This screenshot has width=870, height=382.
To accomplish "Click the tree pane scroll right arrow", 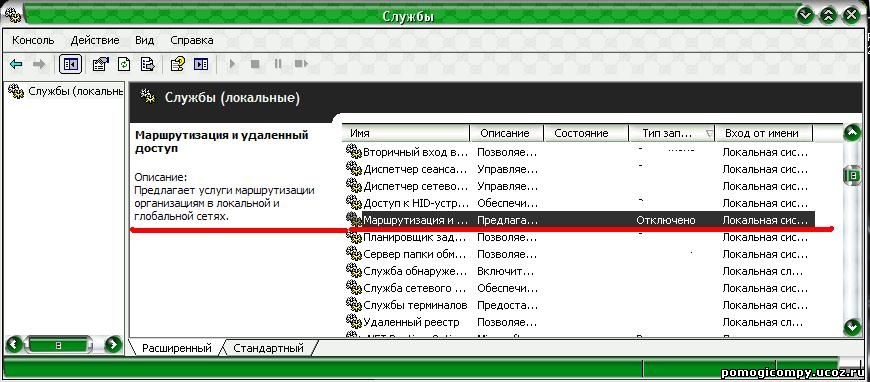I will click(x=113, y=345).
